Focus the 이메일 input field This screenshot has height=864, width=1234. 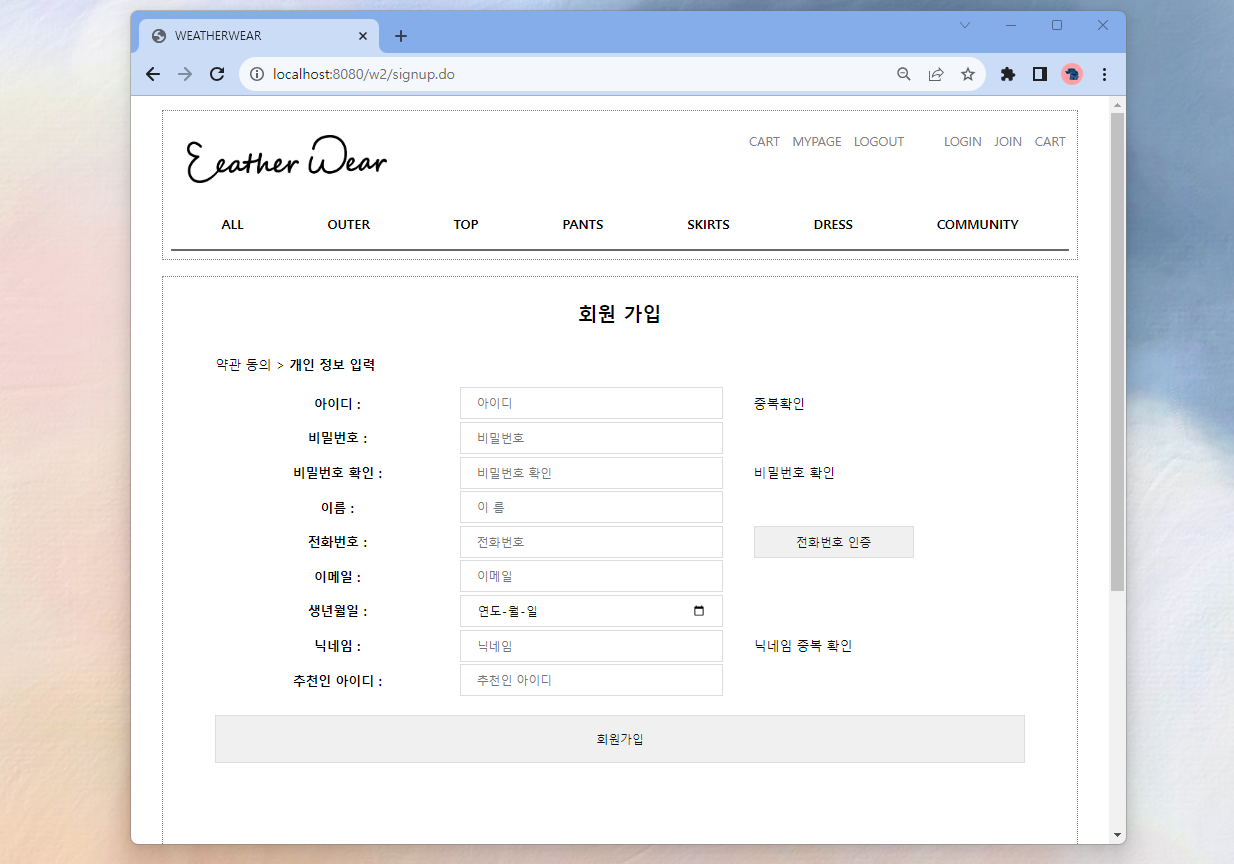591,576
